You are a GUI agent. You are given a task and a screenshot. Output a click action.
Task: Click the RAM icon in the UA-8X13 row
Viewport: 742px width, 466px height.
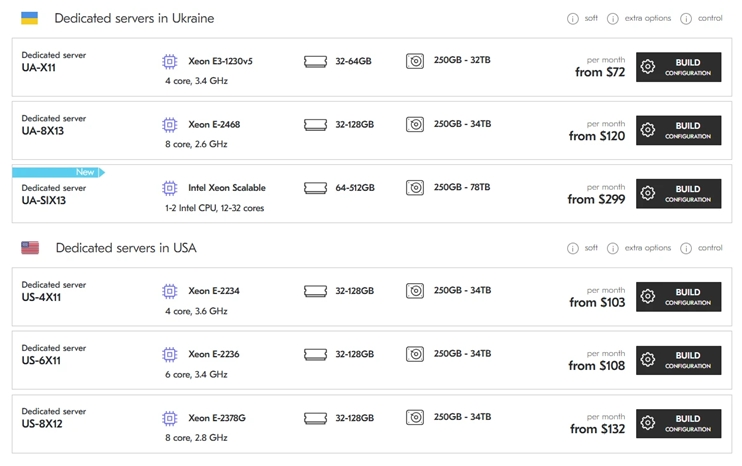click(x=316, y=125)
